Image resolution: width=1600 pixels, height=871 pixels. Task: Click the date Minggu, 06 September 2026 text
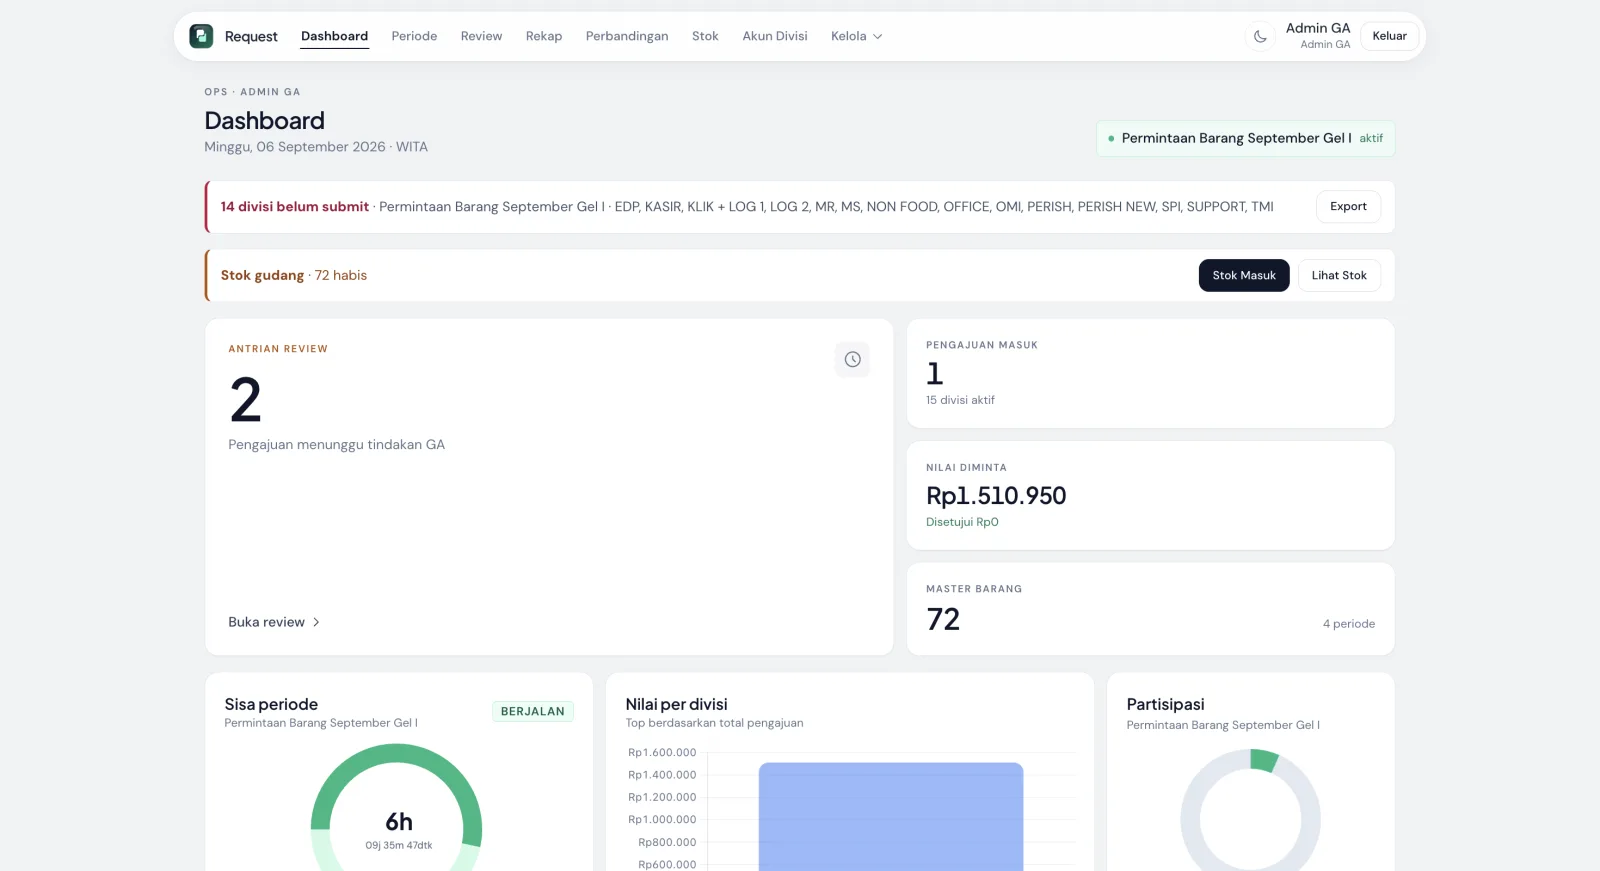click(x=295, y=147)
